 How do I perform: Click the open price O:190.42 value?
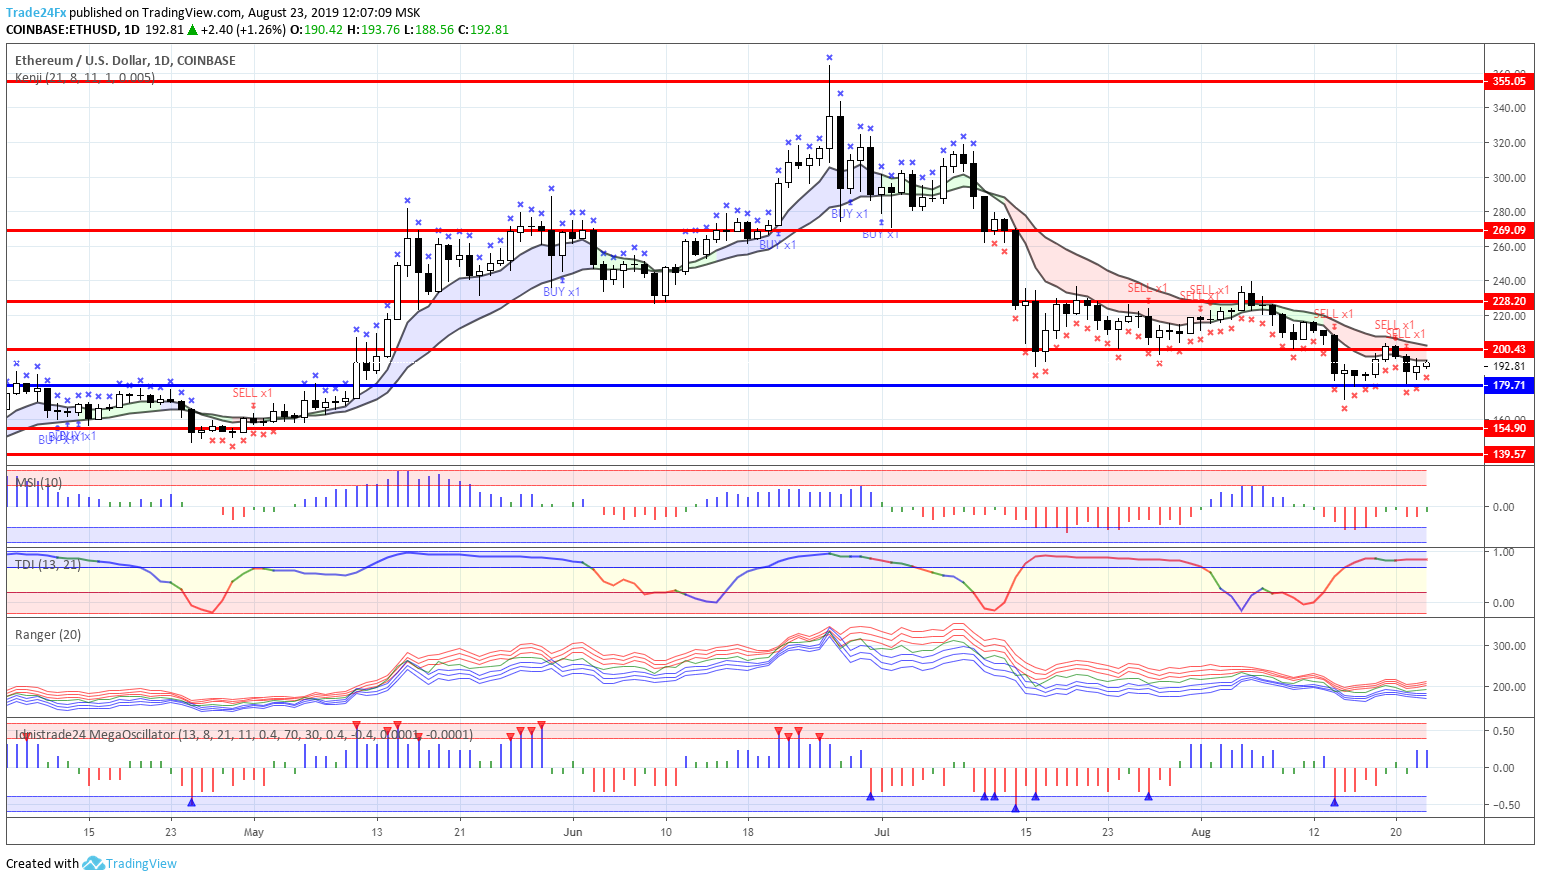coord(317,30)
